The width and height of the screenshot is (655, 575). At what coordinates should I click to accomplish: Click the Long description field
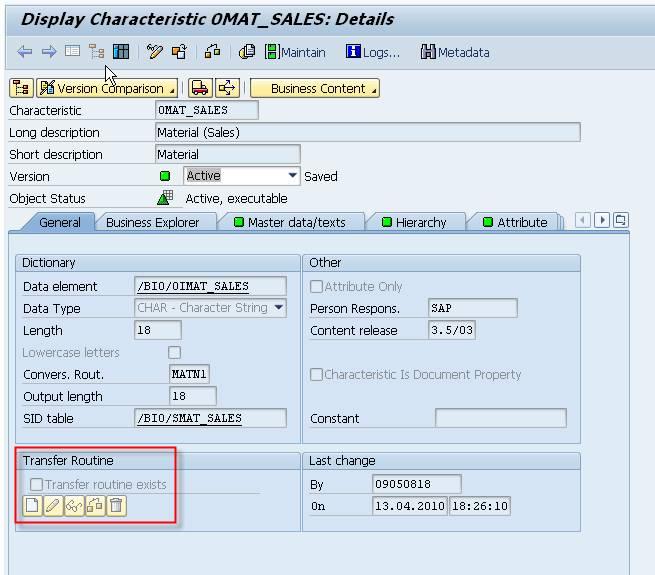click(x=367, y=132)
